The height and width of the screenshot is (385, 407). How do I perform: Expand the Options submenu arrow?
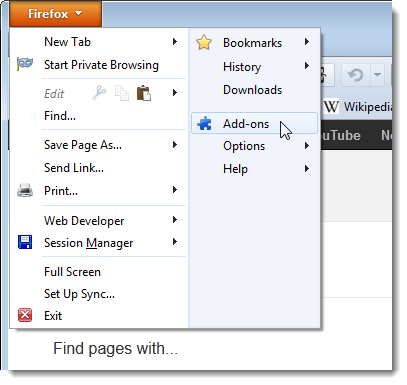tap(307, 146)
